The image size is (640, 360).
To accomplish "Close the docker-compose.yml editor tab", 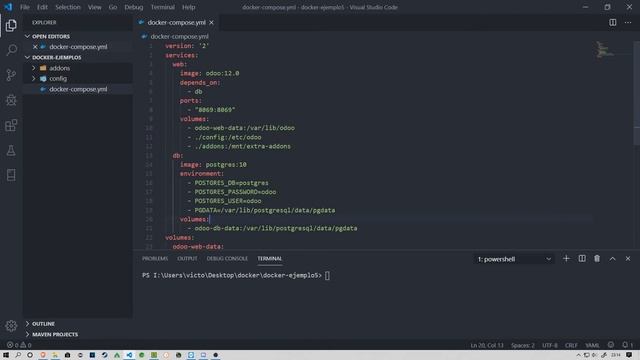I will click(211, 22).
